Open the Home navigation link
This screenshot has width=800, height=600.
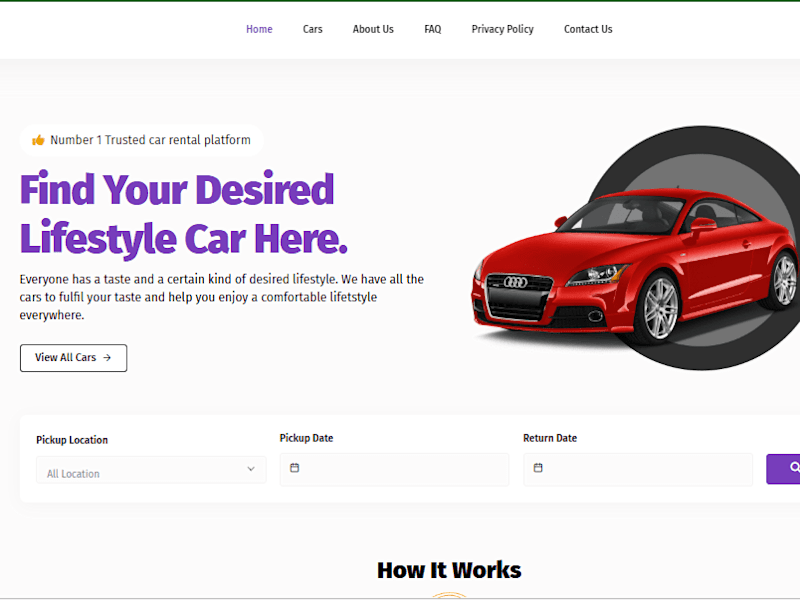(x=259, y=30)
